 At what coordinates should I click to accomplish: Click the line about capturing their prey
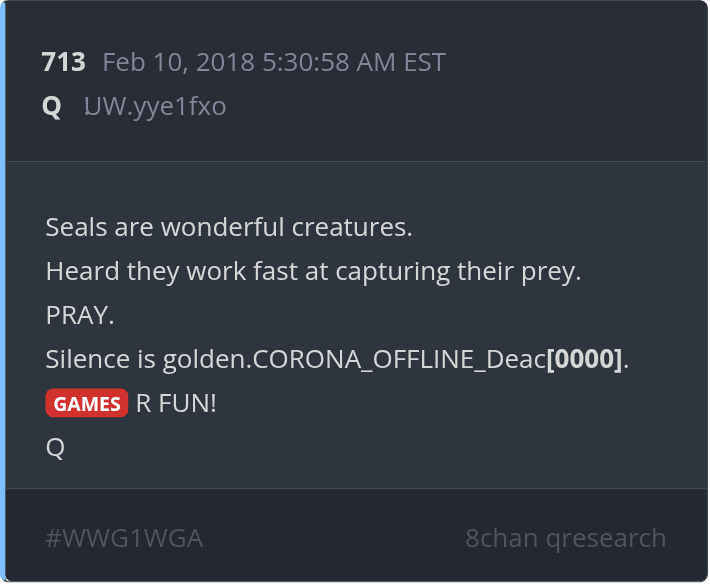coord(313,271)
